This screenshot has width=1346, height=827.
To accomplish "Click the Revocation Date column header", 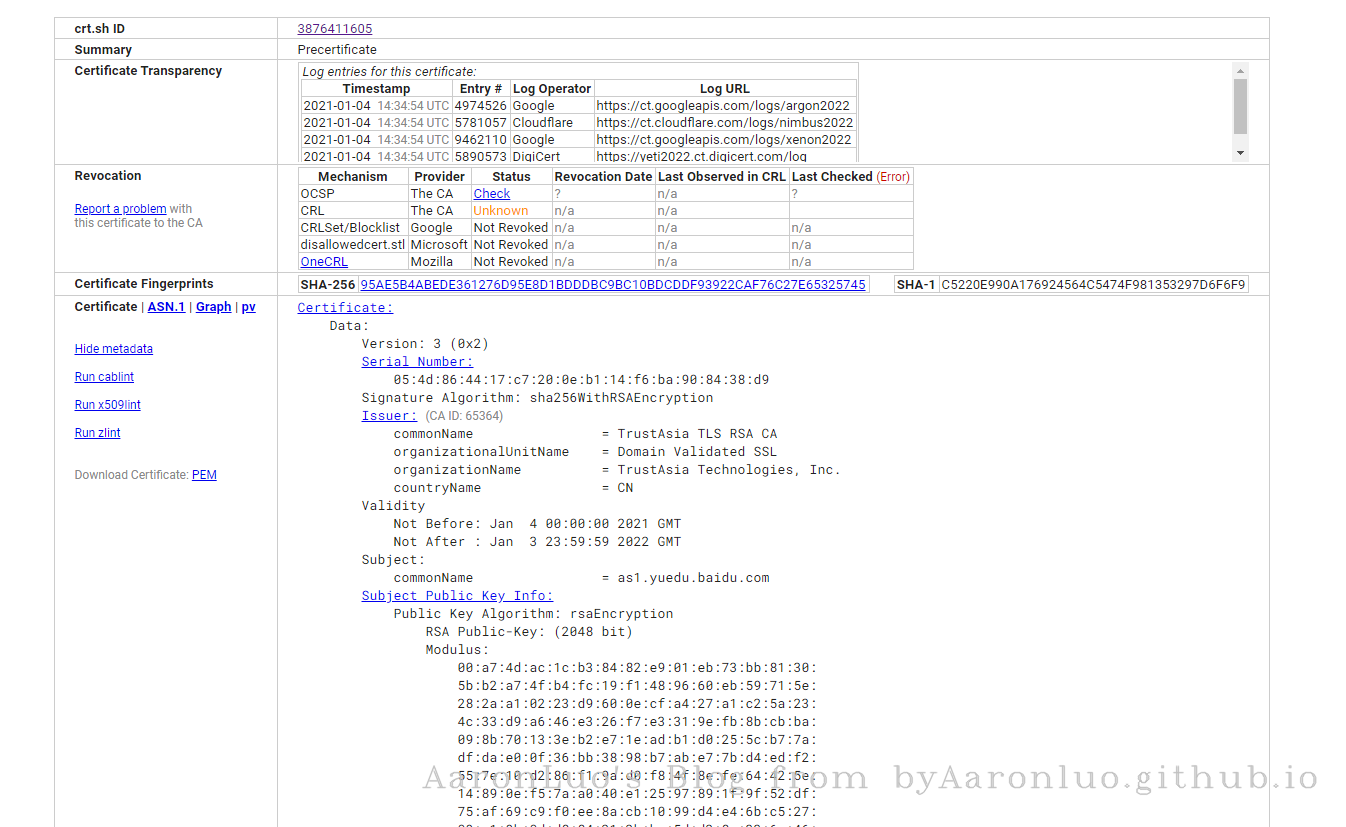I will coord(604,177).
